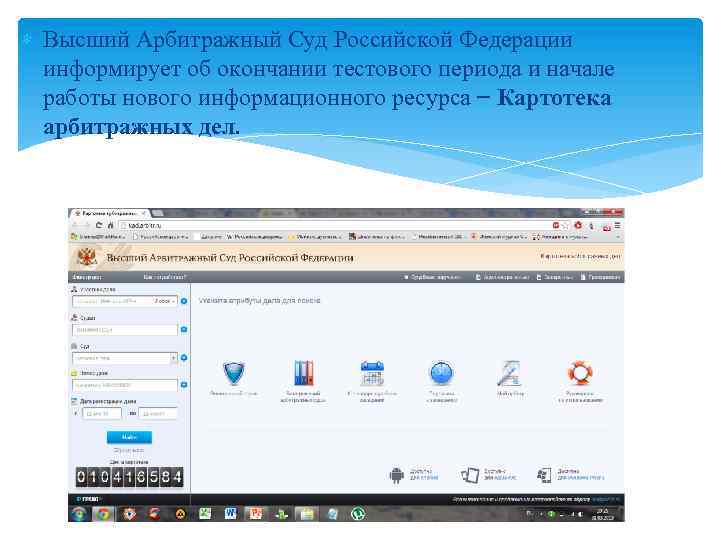Click the blue button beside the judge field
The image size is (720, 540).
coord(184,330)
